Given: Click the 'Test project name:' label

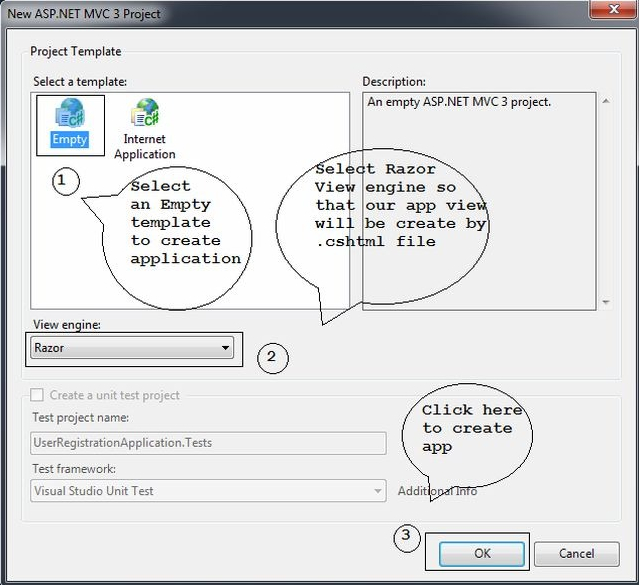Looking at the screenshot, I should pos(81,417).
